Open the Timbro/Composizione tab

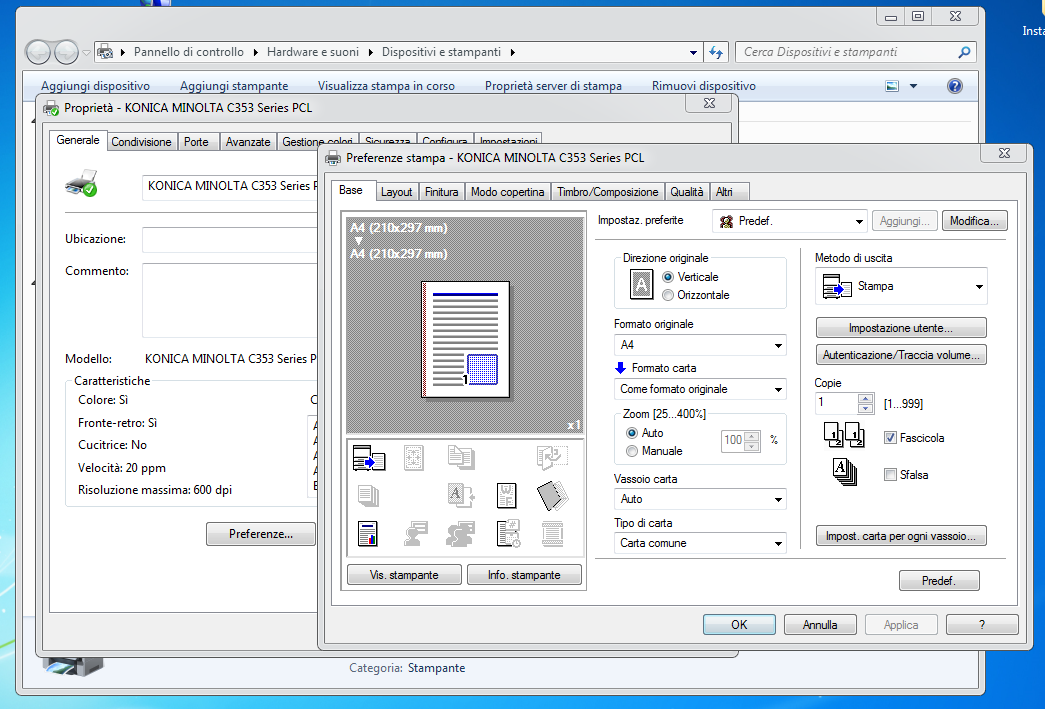pos(607,192)
